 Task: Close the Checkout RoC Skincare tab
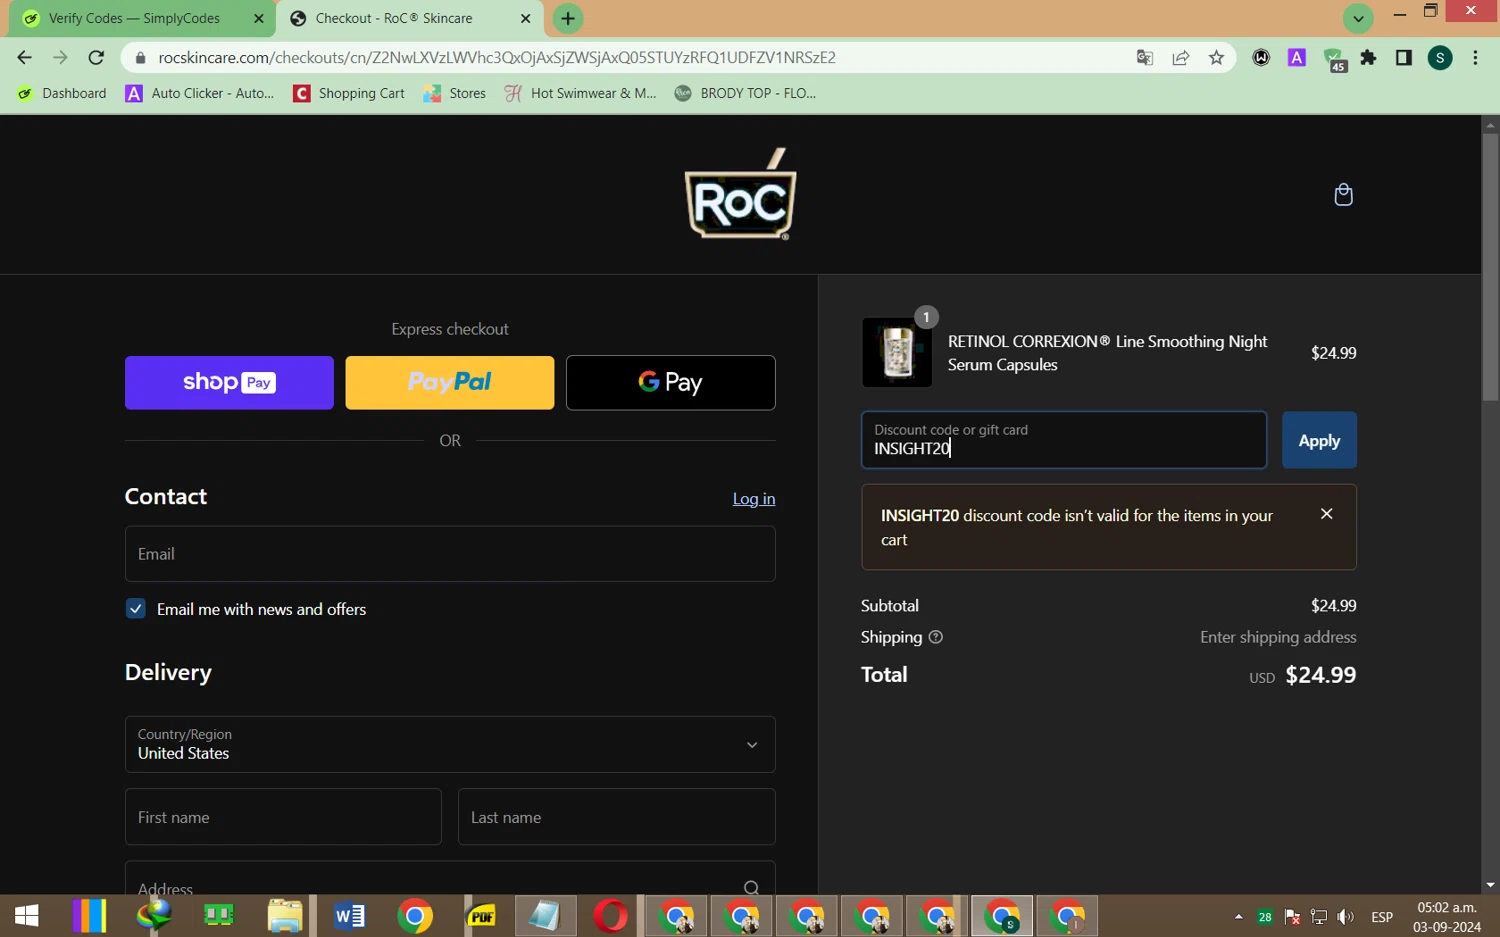525,18
